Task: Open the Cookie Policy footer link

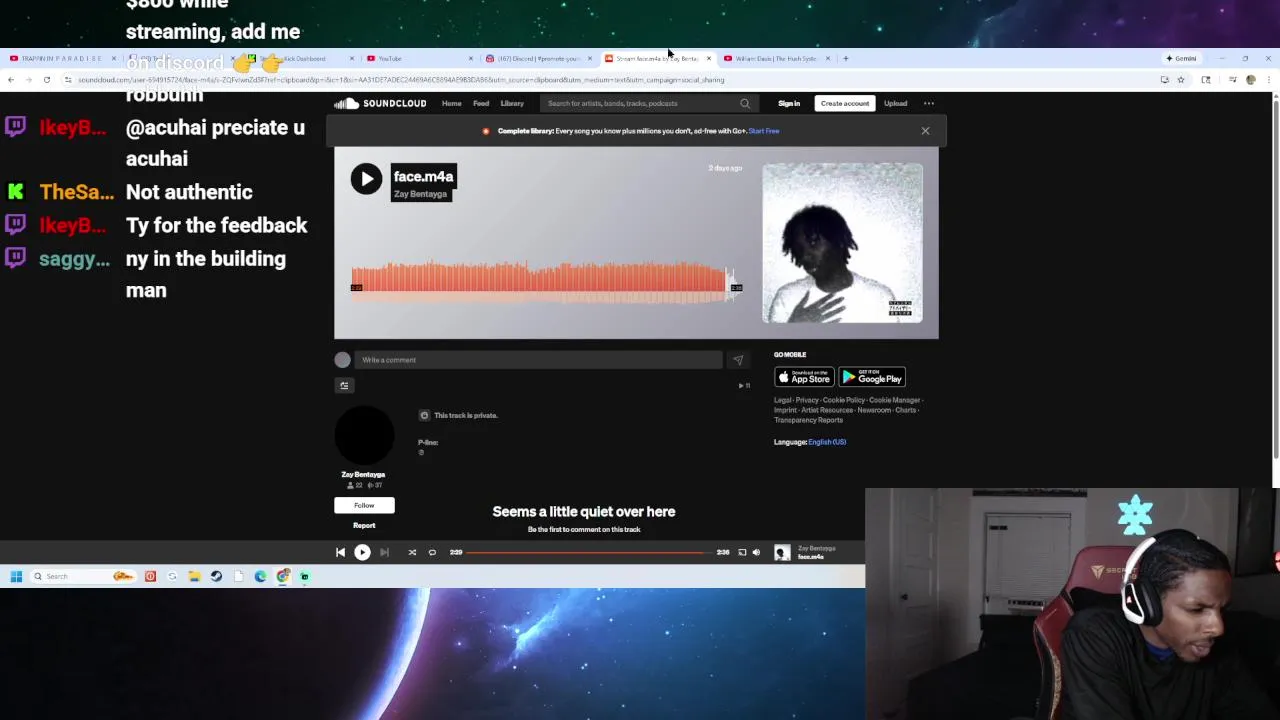Action: 844,400
